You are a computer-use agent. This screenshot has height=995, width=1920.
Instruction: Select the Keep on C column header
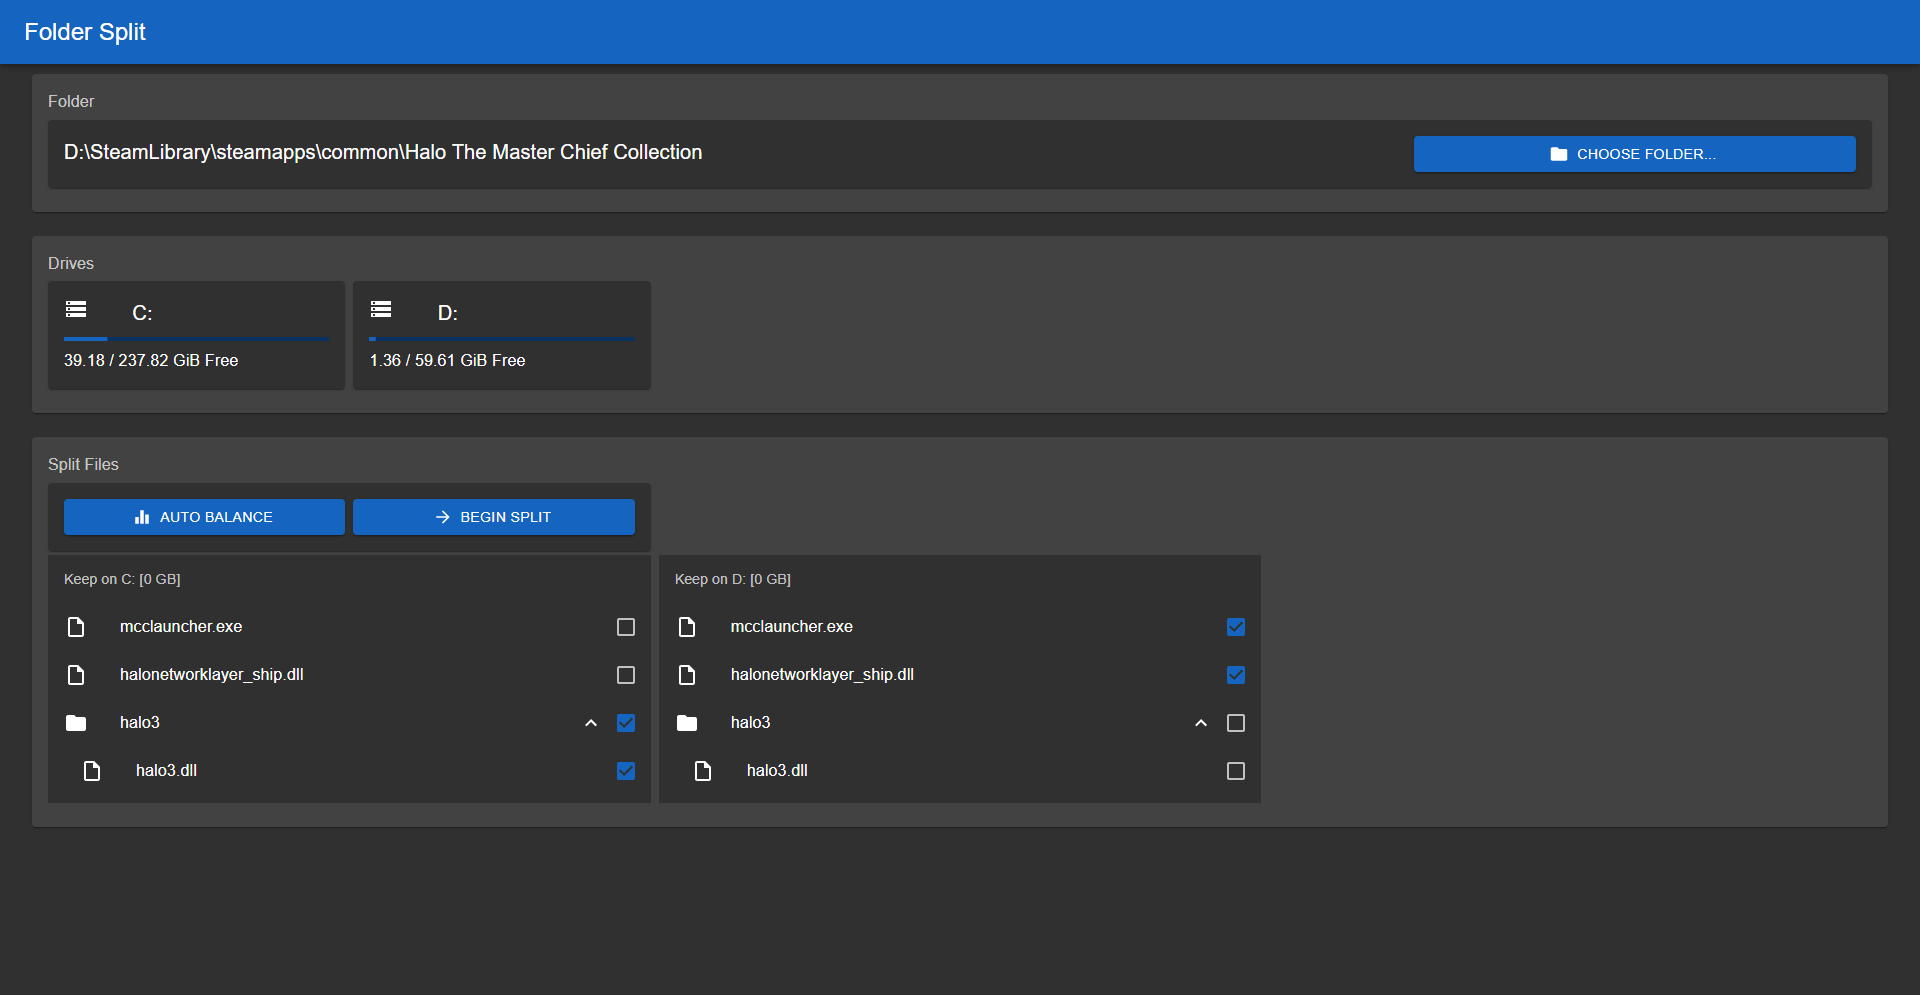coord(122,579)
